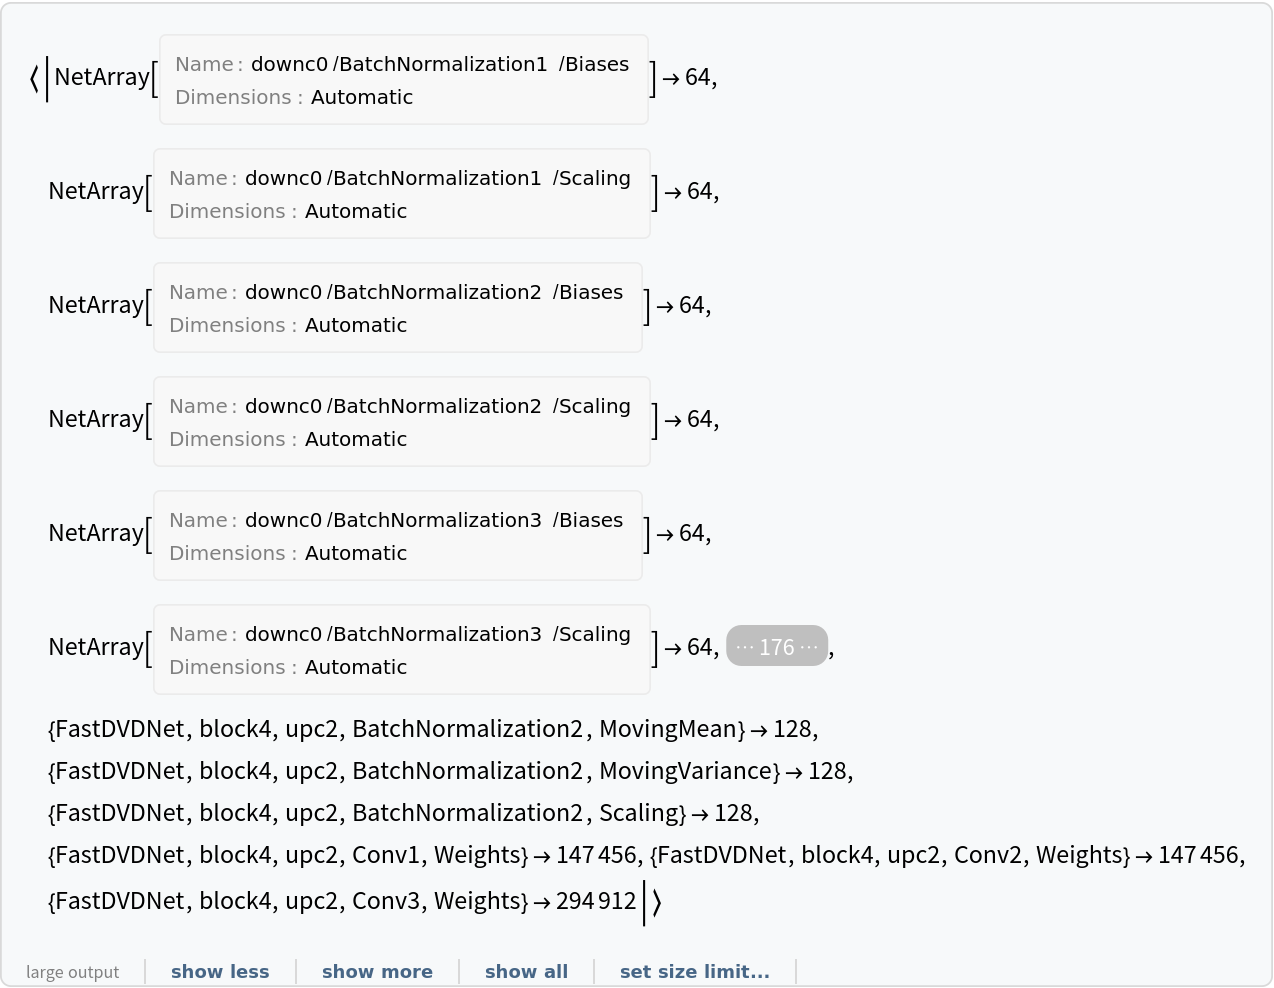Pick the BatchNormalization3 /Scaling NetArray box
The image size is (1274, 988).
coord(401,650)
